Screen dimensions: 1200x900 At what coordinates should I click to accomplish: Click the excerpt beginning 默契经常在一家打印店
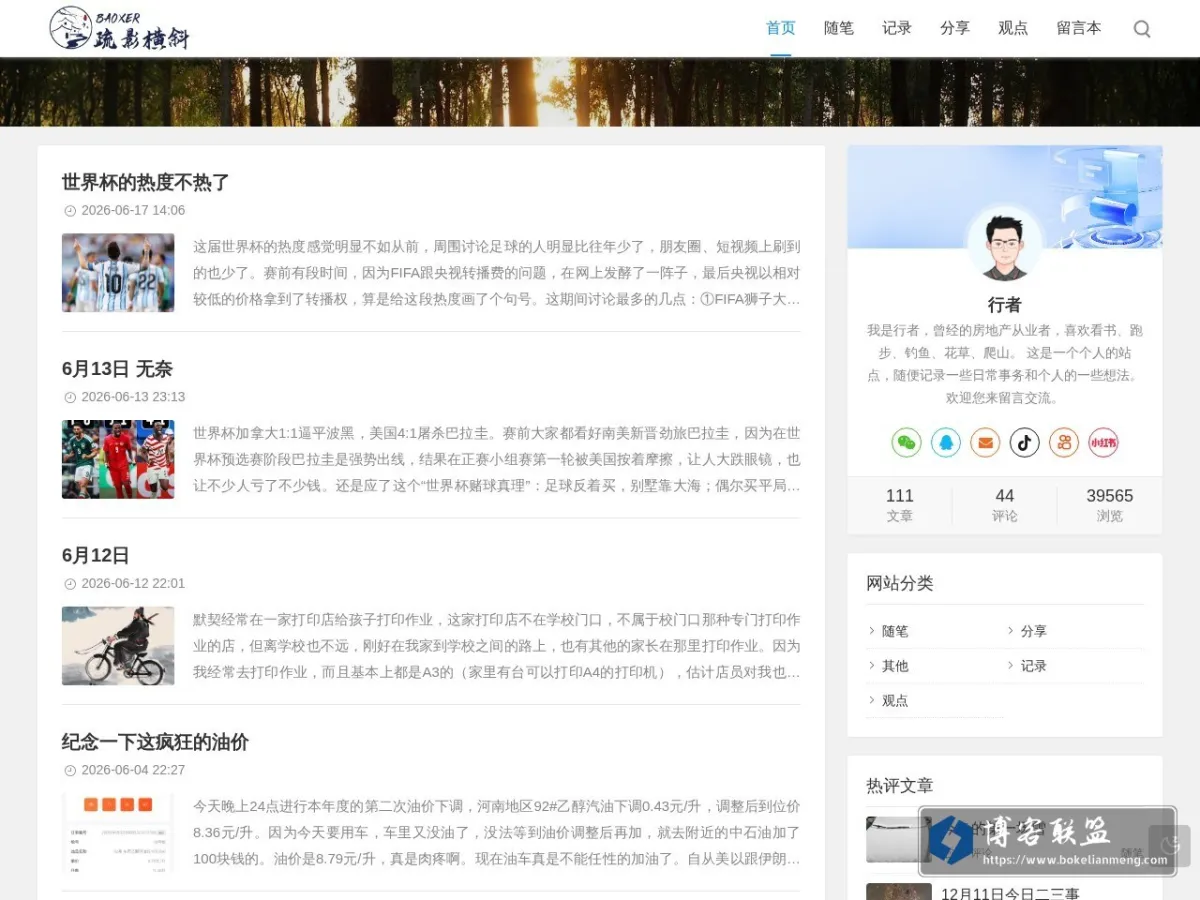(497, 646)
